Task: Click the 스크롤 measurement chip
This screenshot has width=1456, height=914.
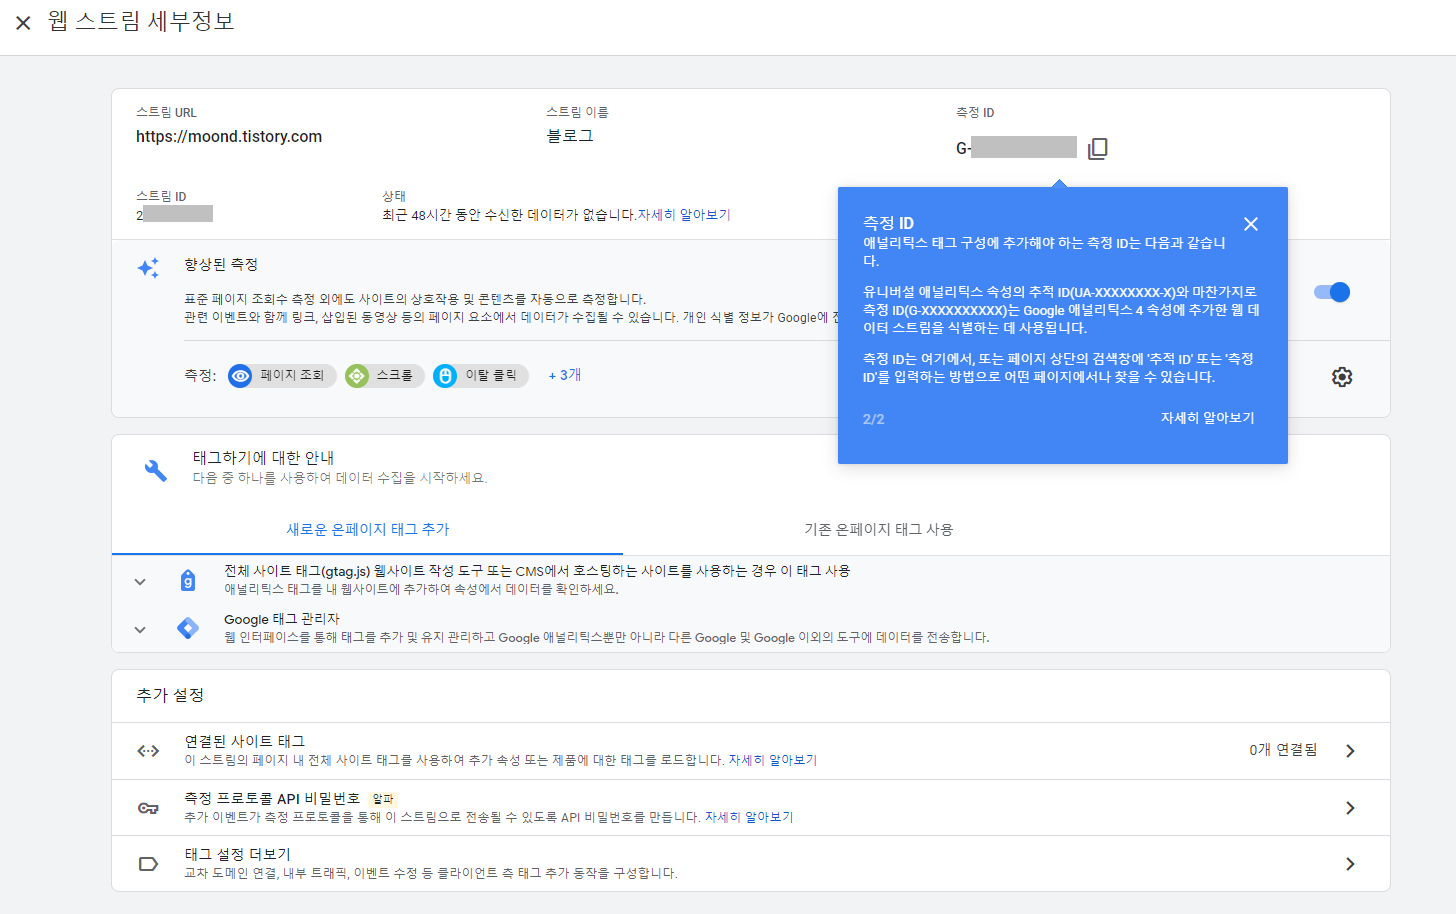Action: click(385, 375)
